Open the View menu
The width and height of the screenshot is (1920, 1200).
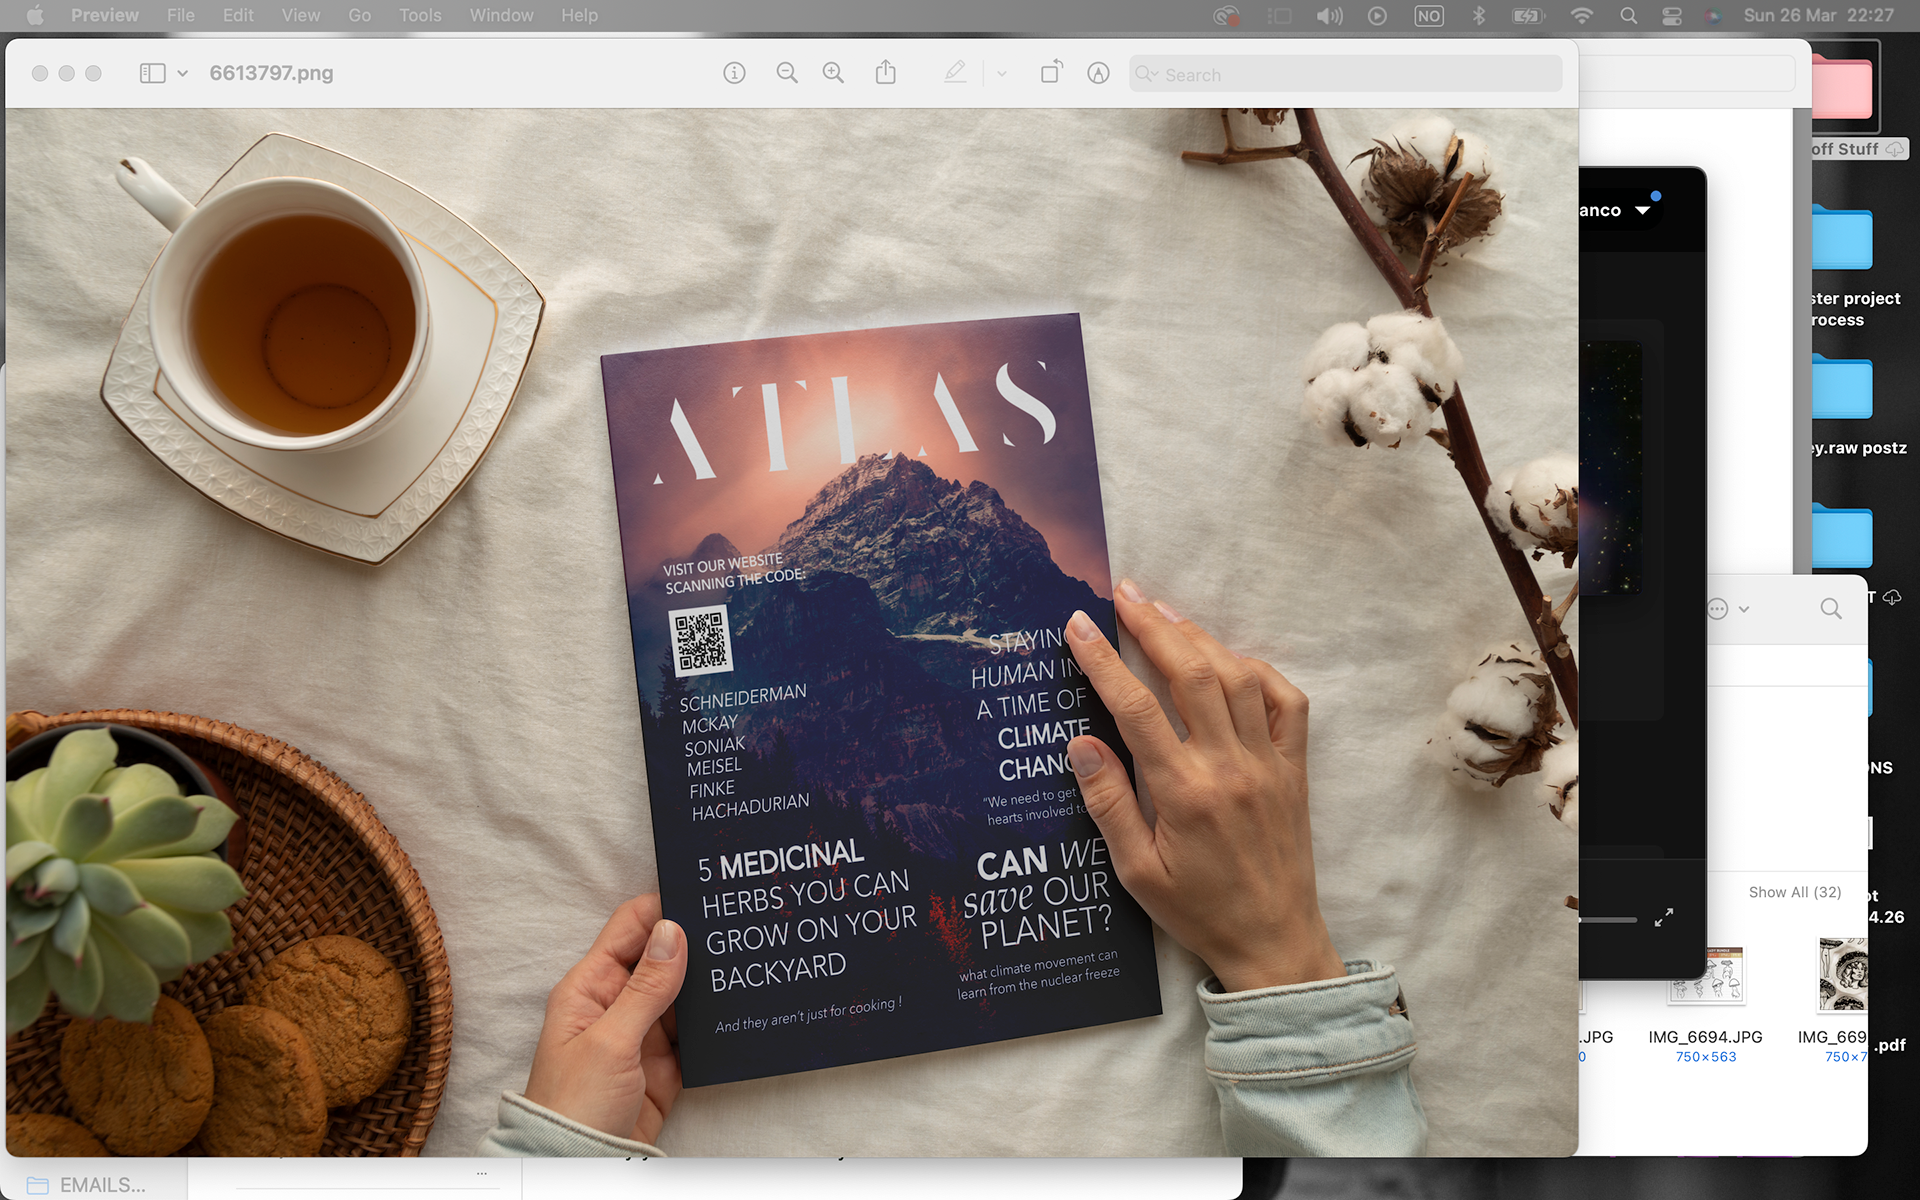(300, 15)
